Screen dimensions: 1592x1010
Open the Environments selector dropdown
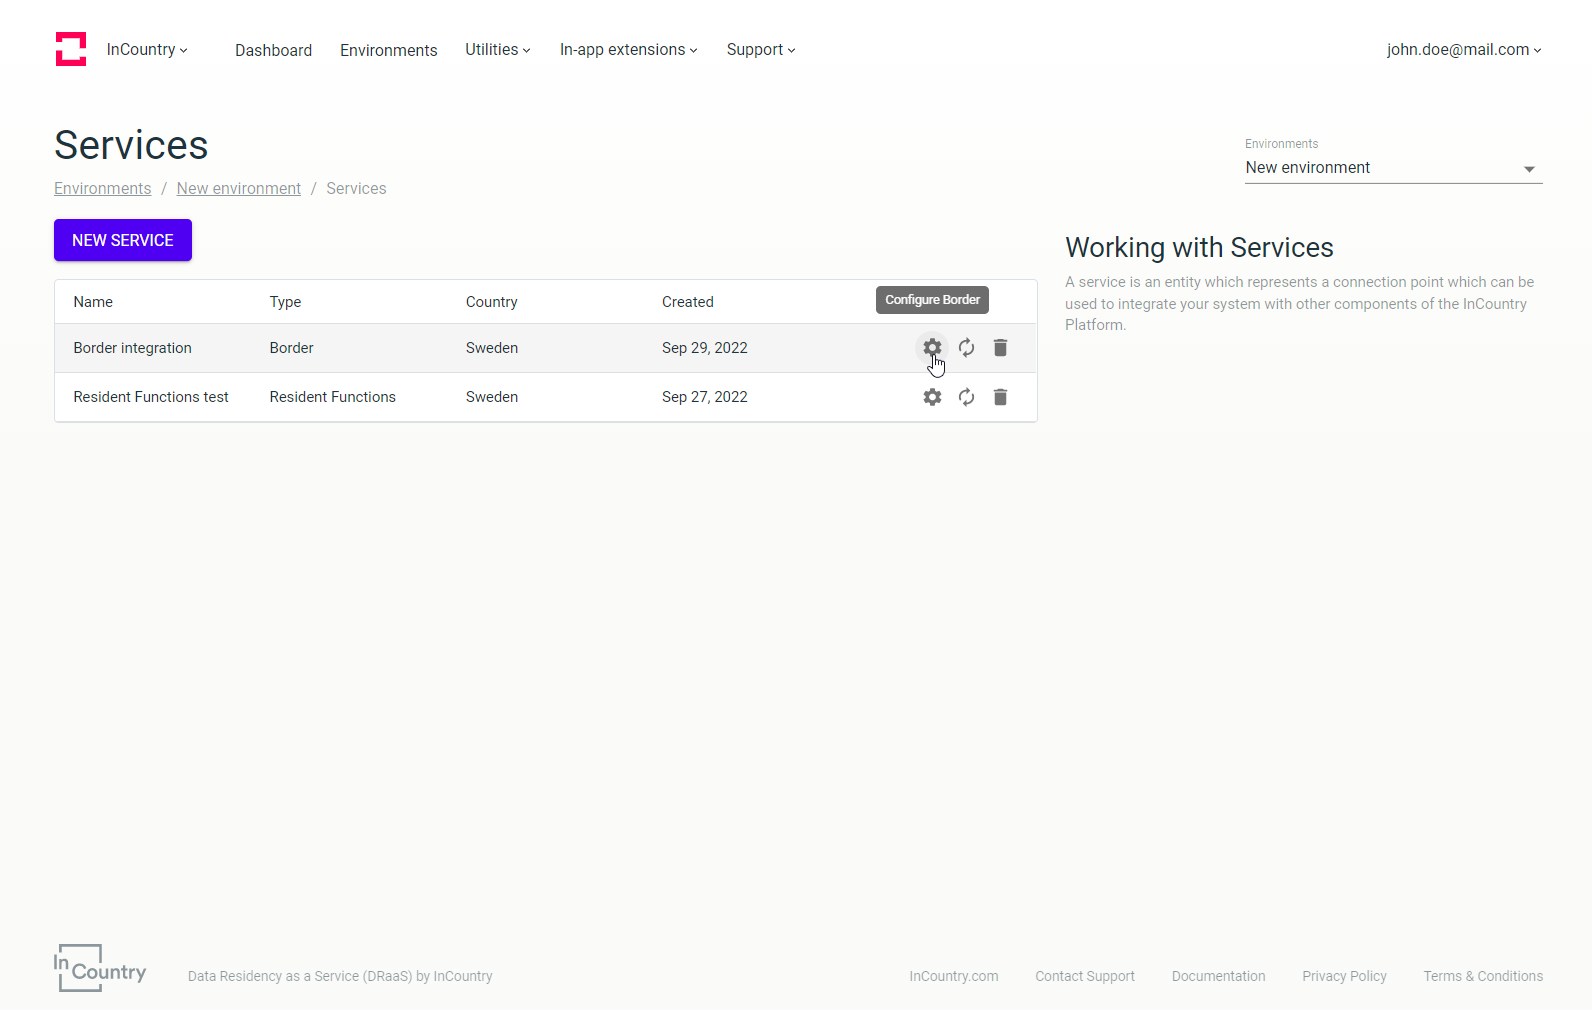(1393, 168)
